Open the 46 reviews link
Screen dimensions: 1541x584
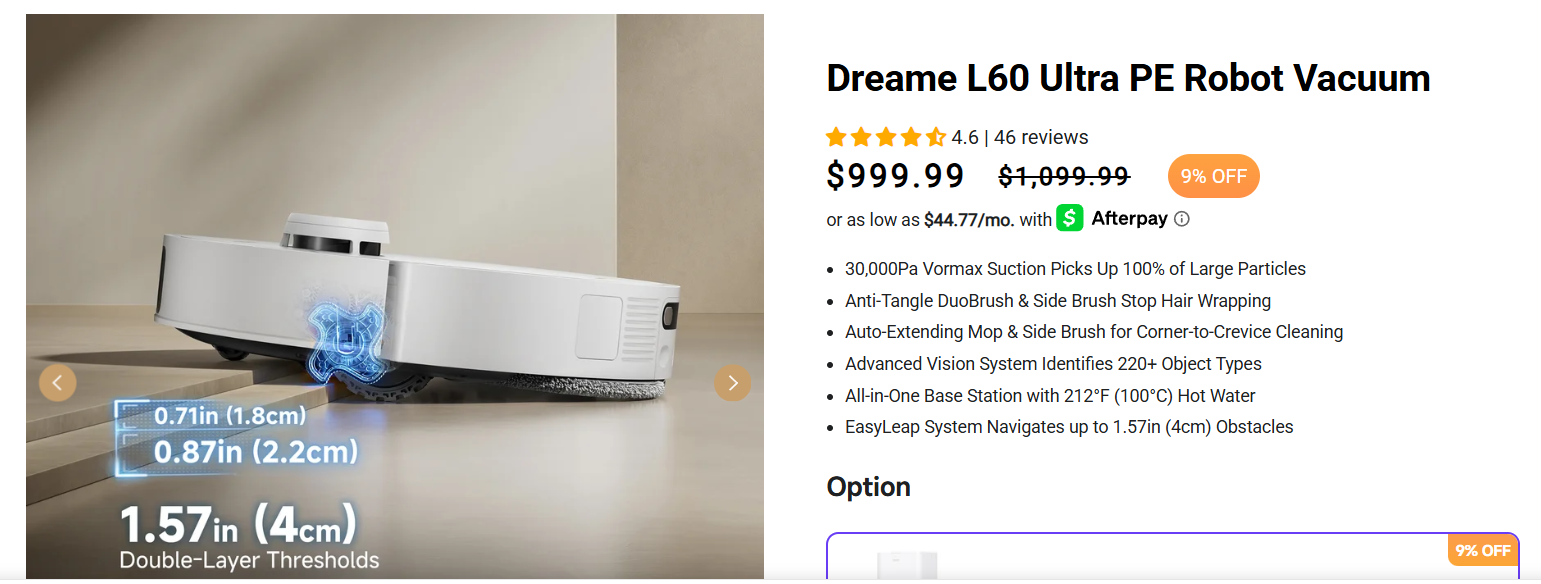(1041, 137)
